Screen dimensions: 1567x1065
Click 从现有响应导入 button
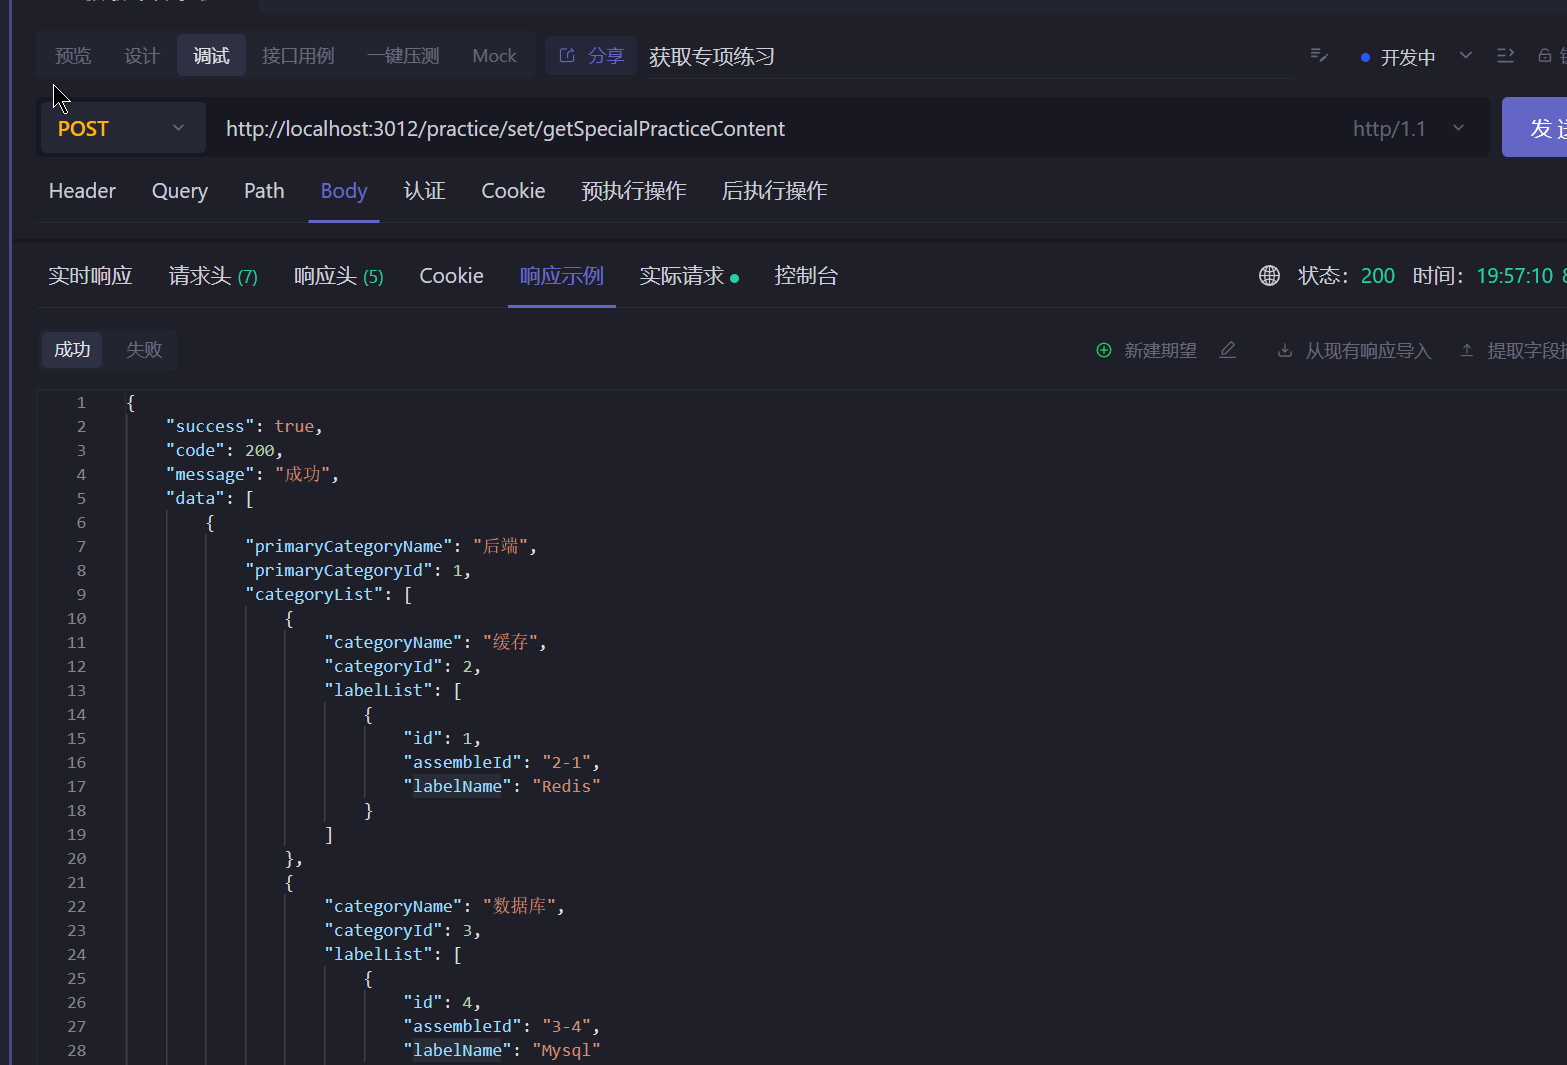pos(1355,351)
